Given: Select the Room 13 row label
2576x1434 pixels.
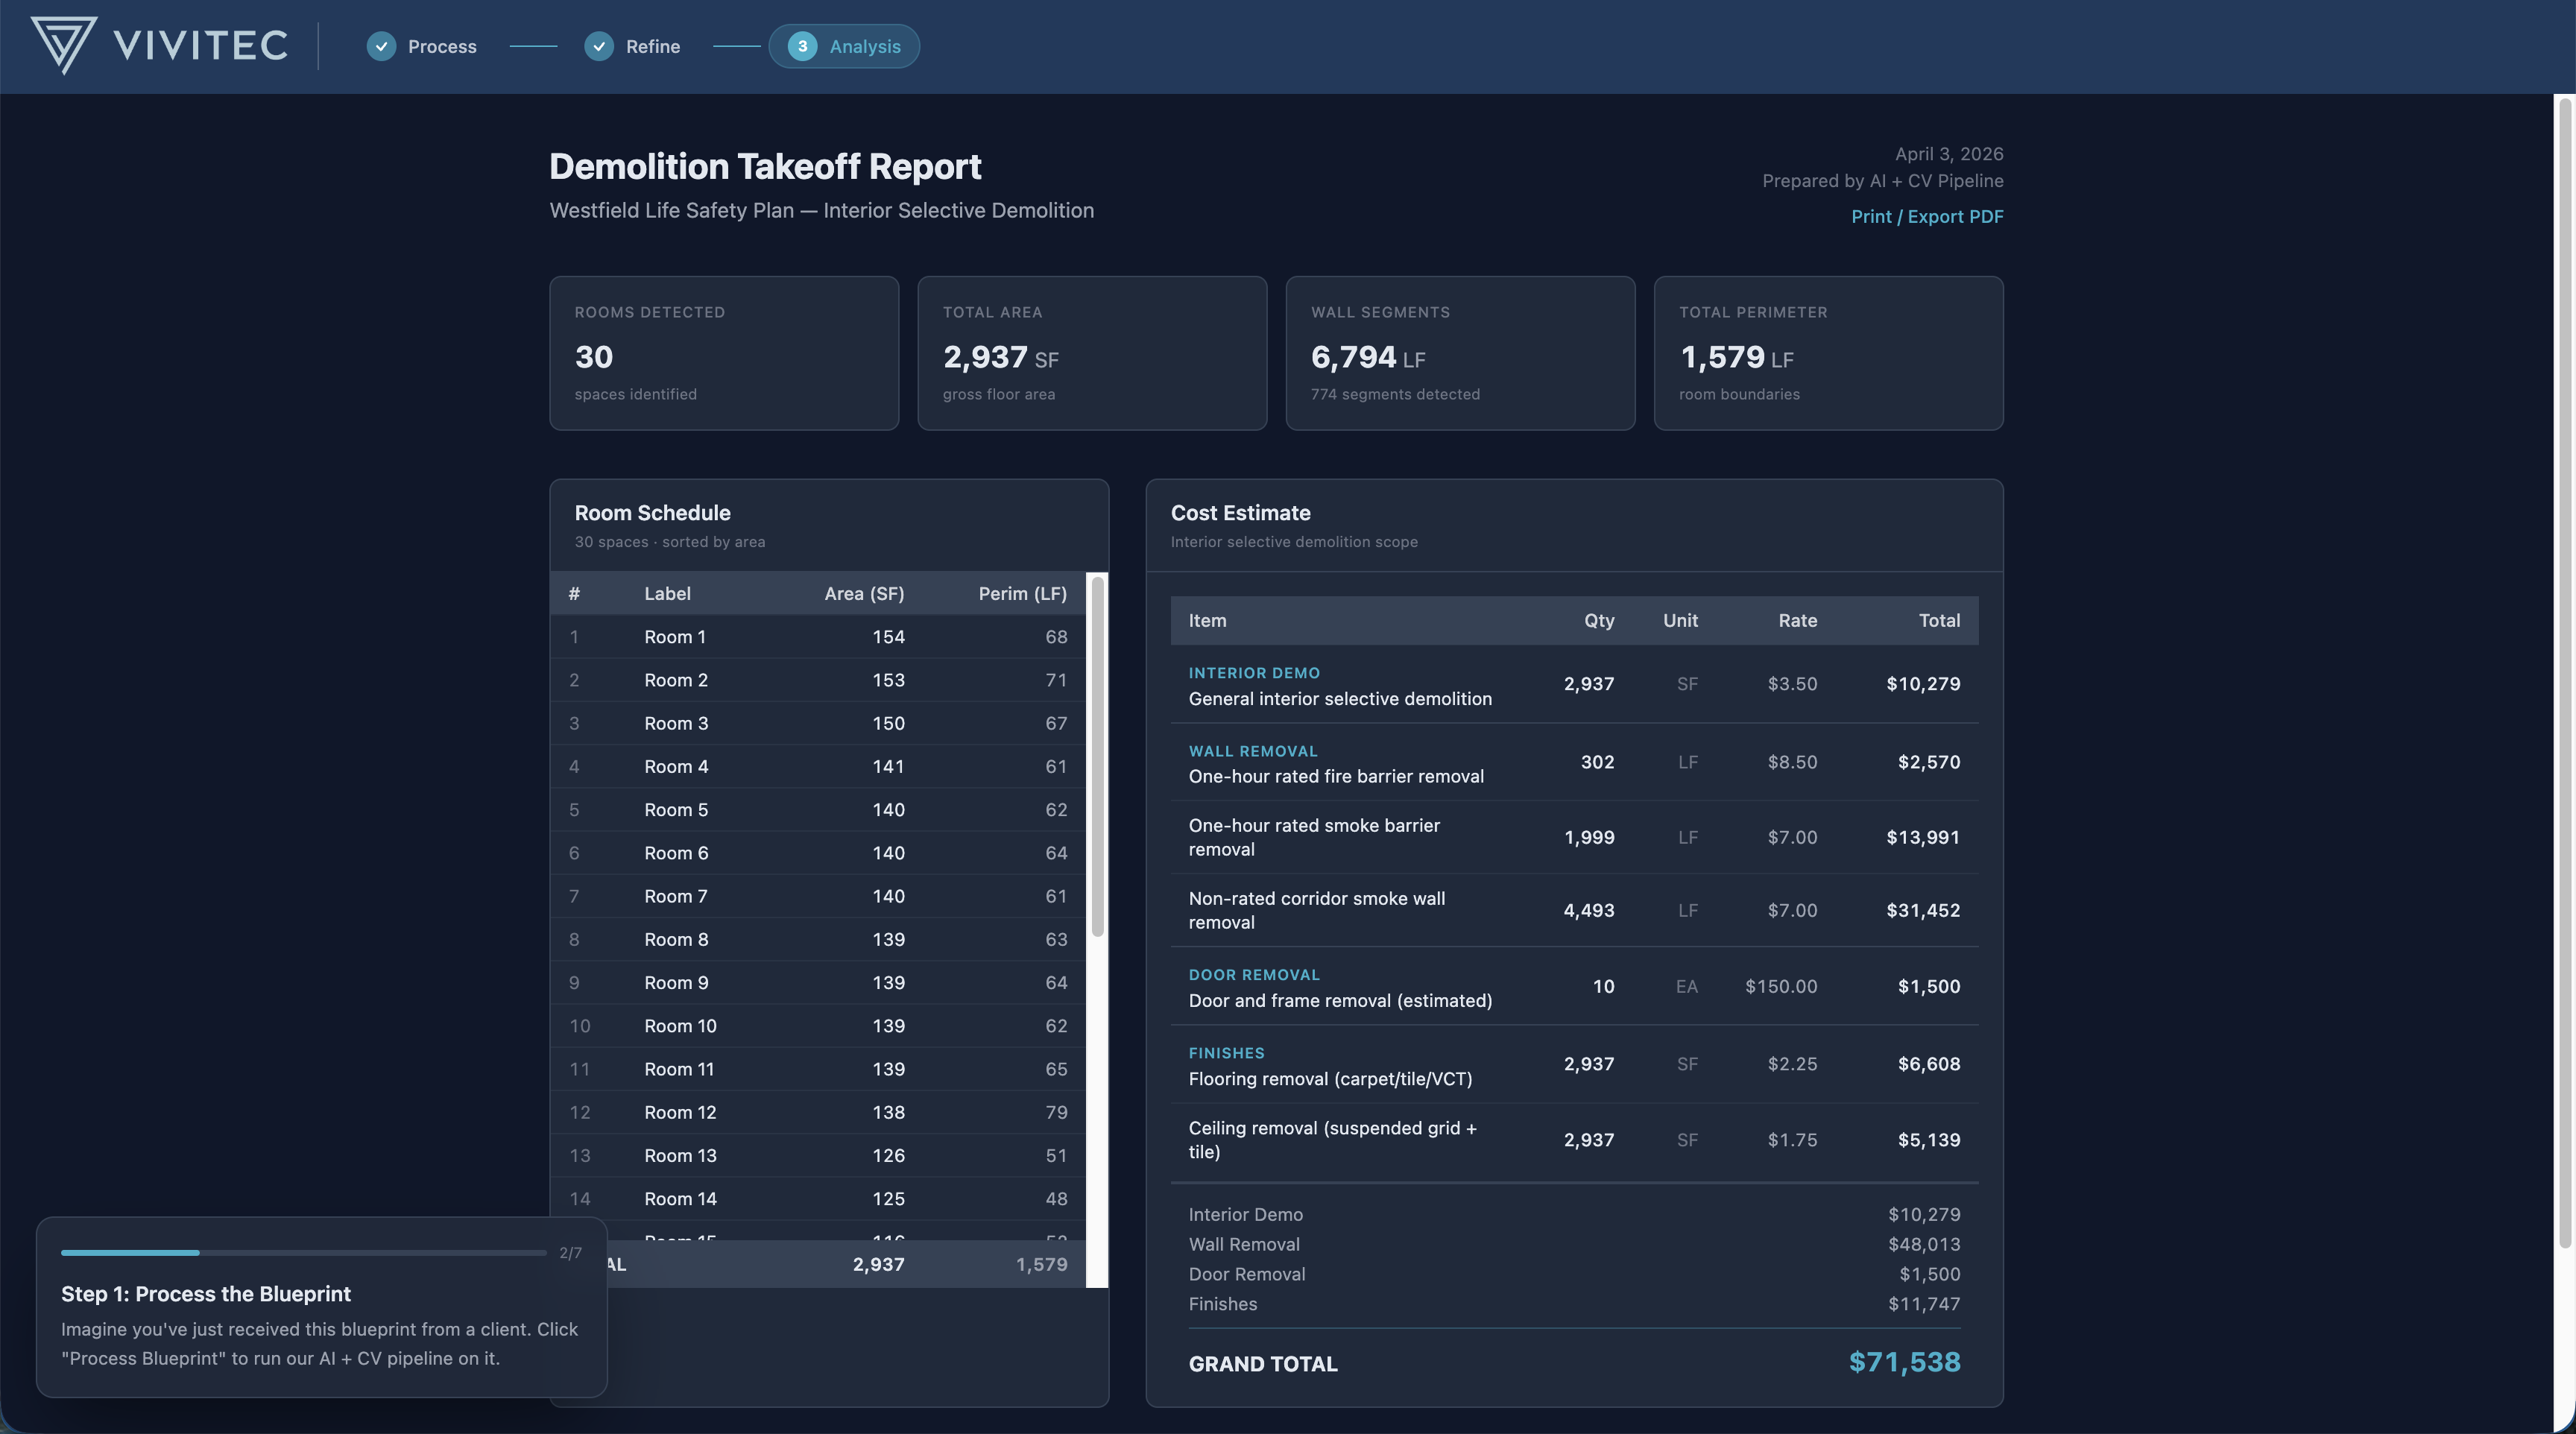Looking at the screenshot, I should point(680,1156).
